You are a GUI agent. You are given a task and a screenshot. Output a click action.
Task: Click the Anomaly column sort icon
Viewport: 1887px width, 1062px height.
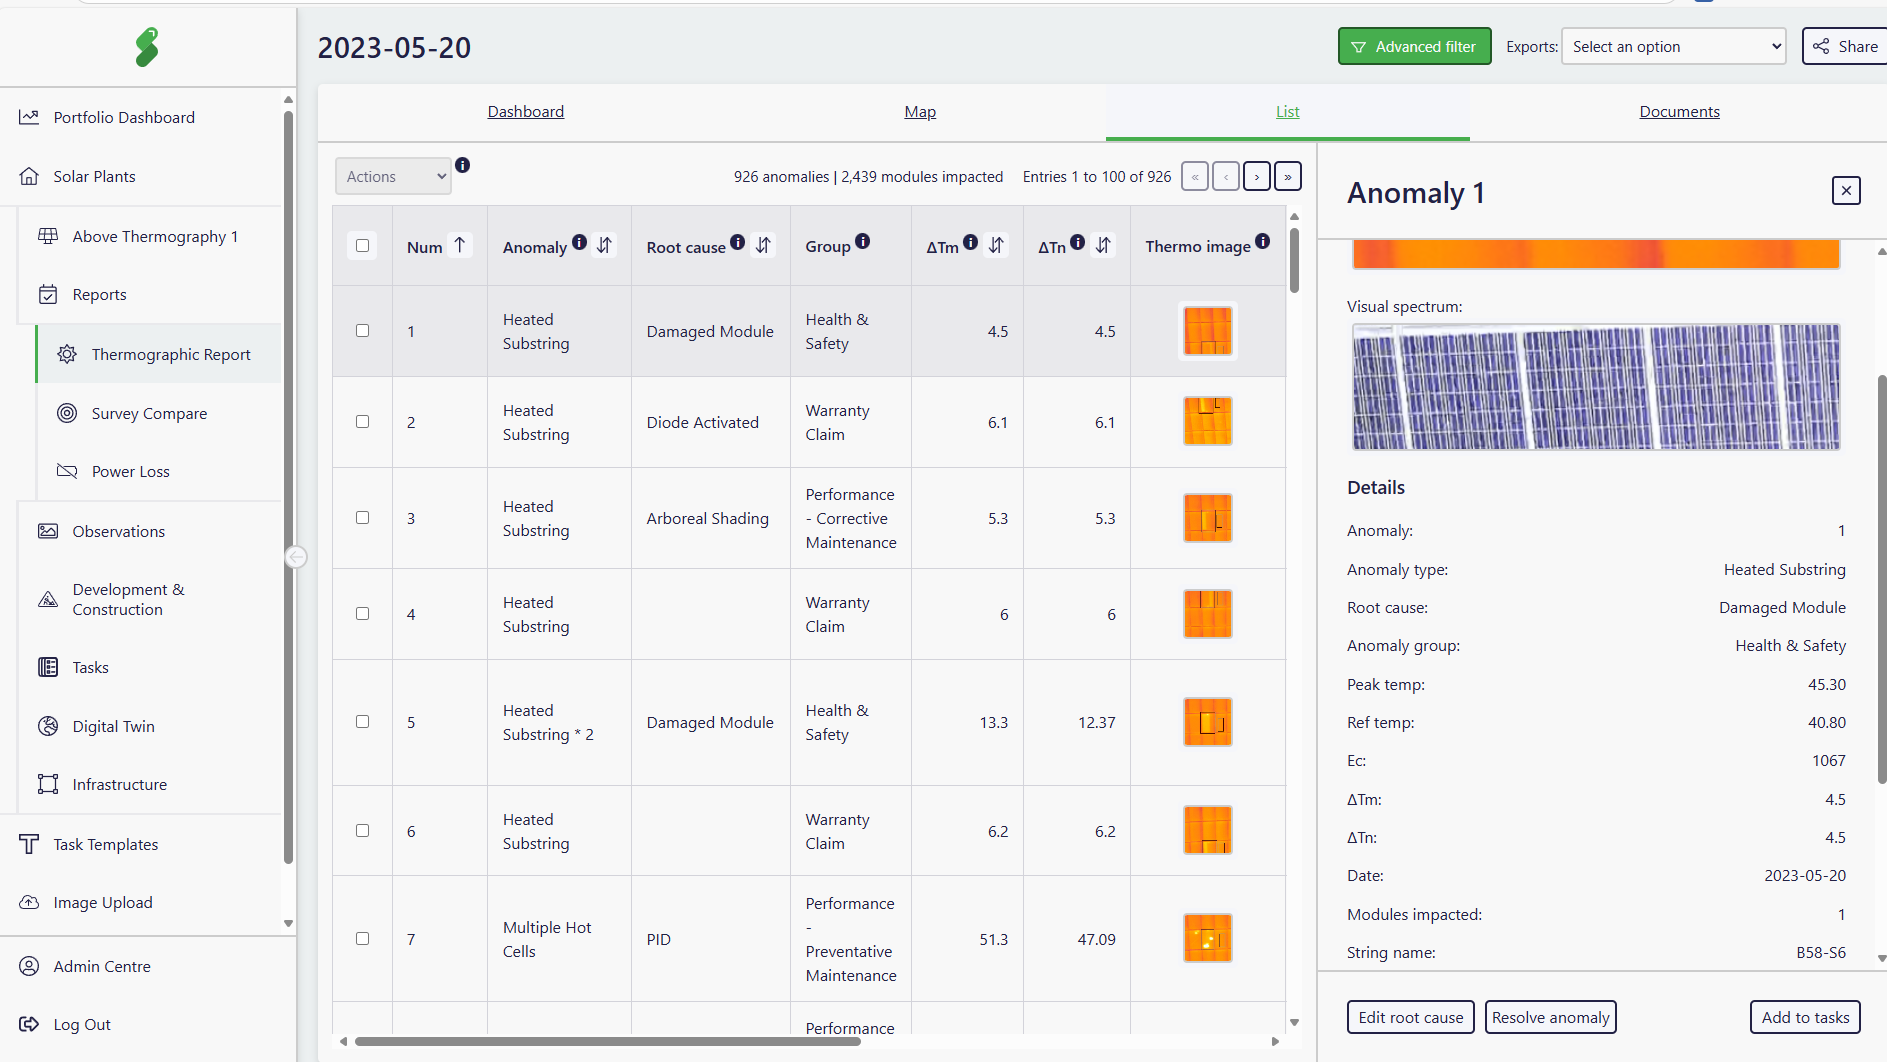pyautogui.click(x=604, y=245)
